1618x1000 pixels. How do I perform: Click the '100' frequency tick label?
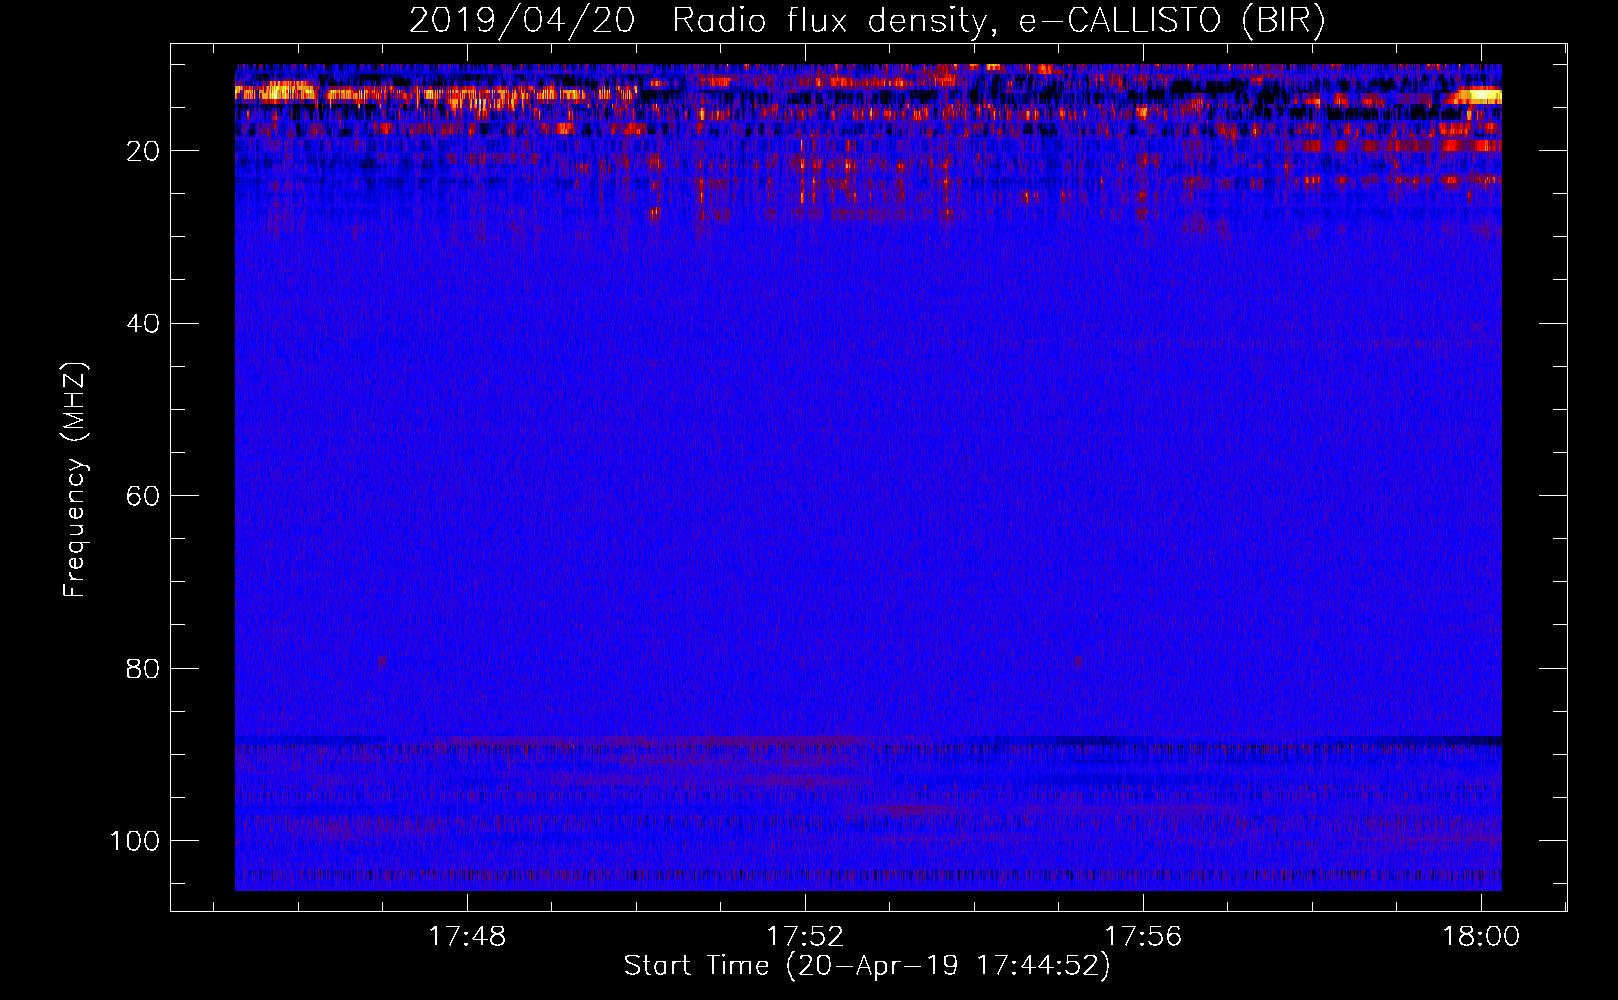pyautogui.click(x=135, y=841)
